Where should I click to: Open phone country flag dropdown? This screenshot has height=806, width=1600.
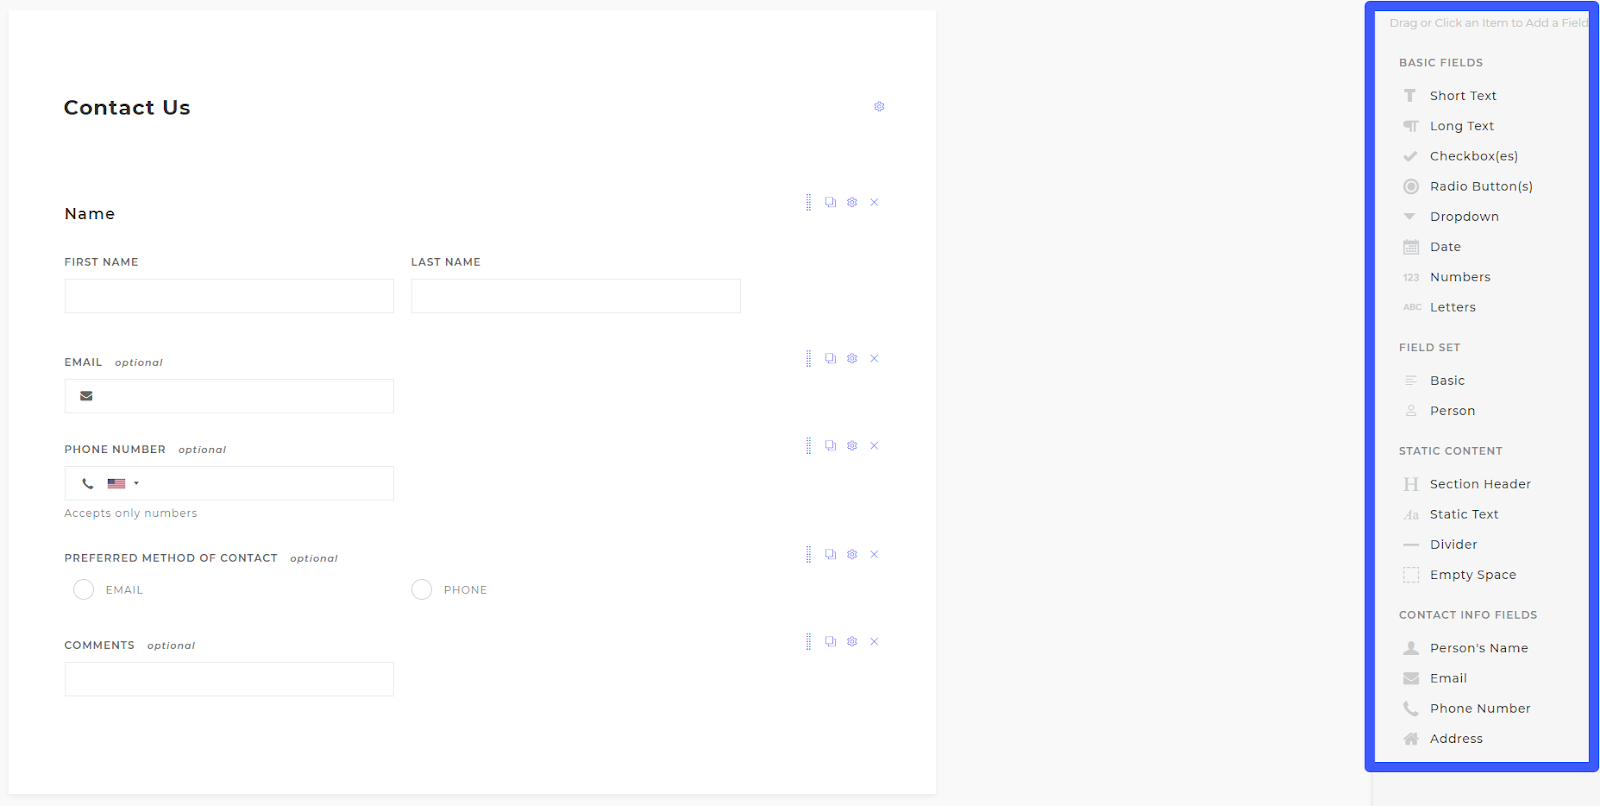pos(123,484)
